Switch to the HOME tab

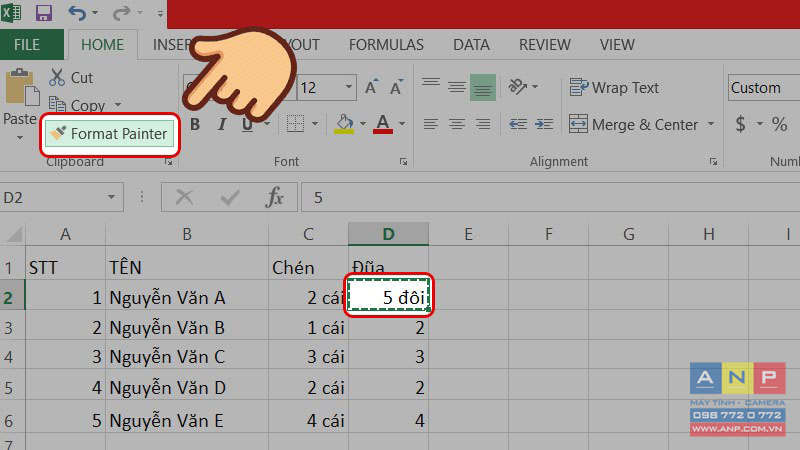pyautogui.click(x=102, y=44)
